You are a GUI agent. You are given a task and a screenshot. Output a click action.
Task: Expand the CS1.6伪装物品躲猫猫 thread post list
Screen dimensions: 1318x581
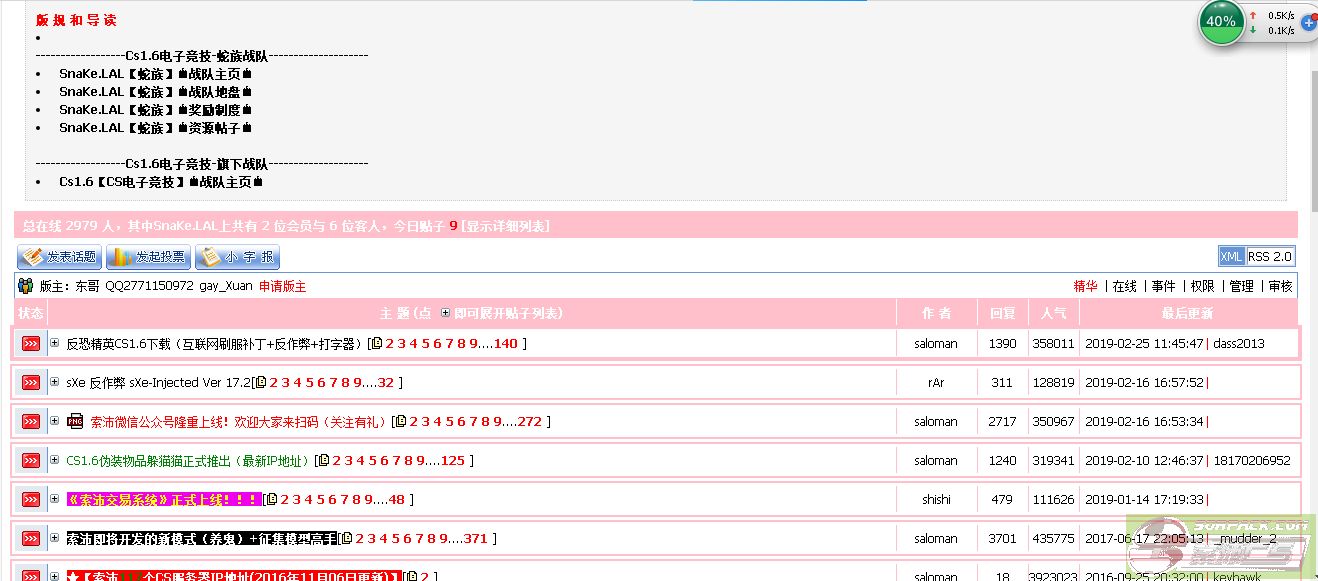pos(55,460)
